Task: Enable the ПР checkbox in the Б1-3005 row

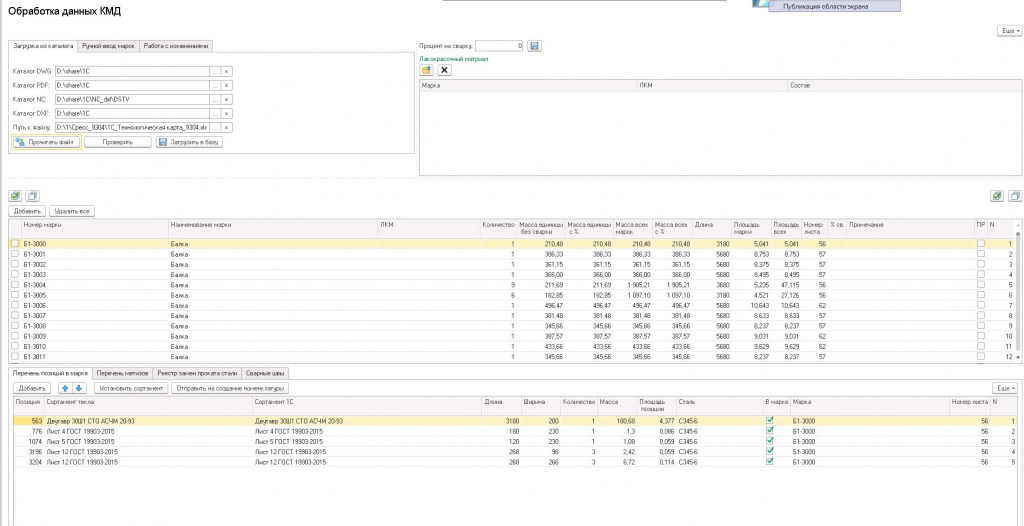Action: click(x=980, y=295)
